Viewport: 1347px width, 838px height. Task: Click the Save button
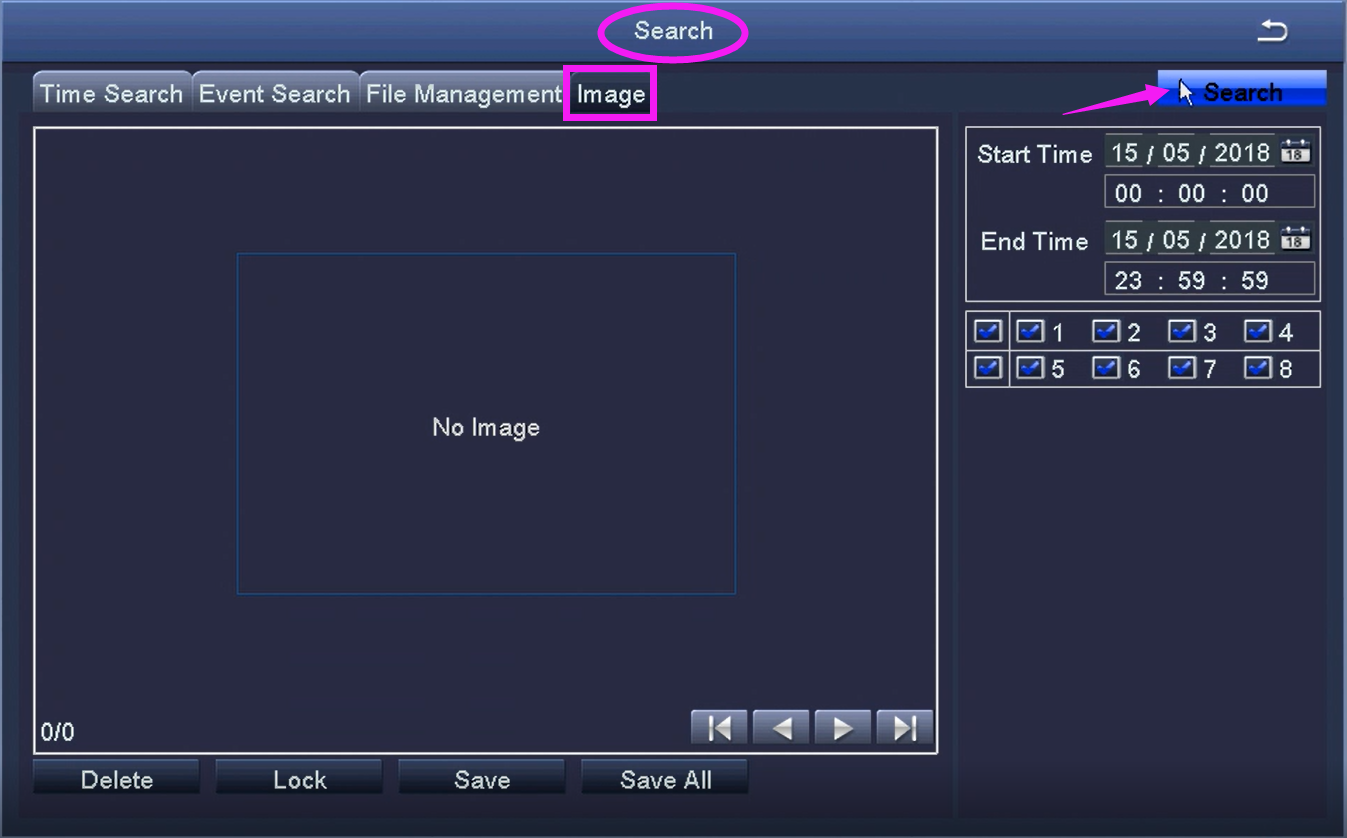[x=482, y=779]
